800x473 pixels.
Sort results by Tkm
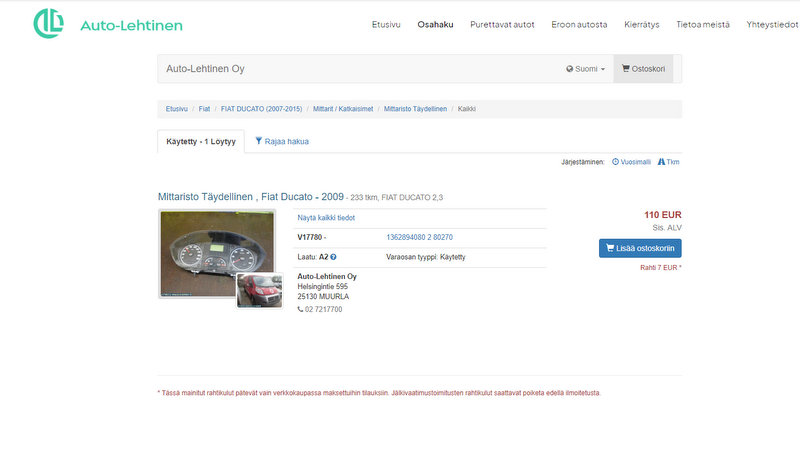pos(668,162)
